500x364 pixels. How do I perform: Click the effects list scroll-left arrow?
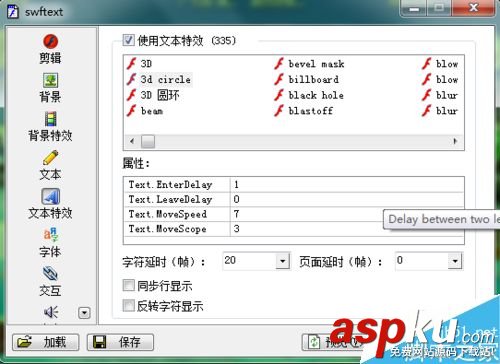pyautogui.click(x=132, y=141)
